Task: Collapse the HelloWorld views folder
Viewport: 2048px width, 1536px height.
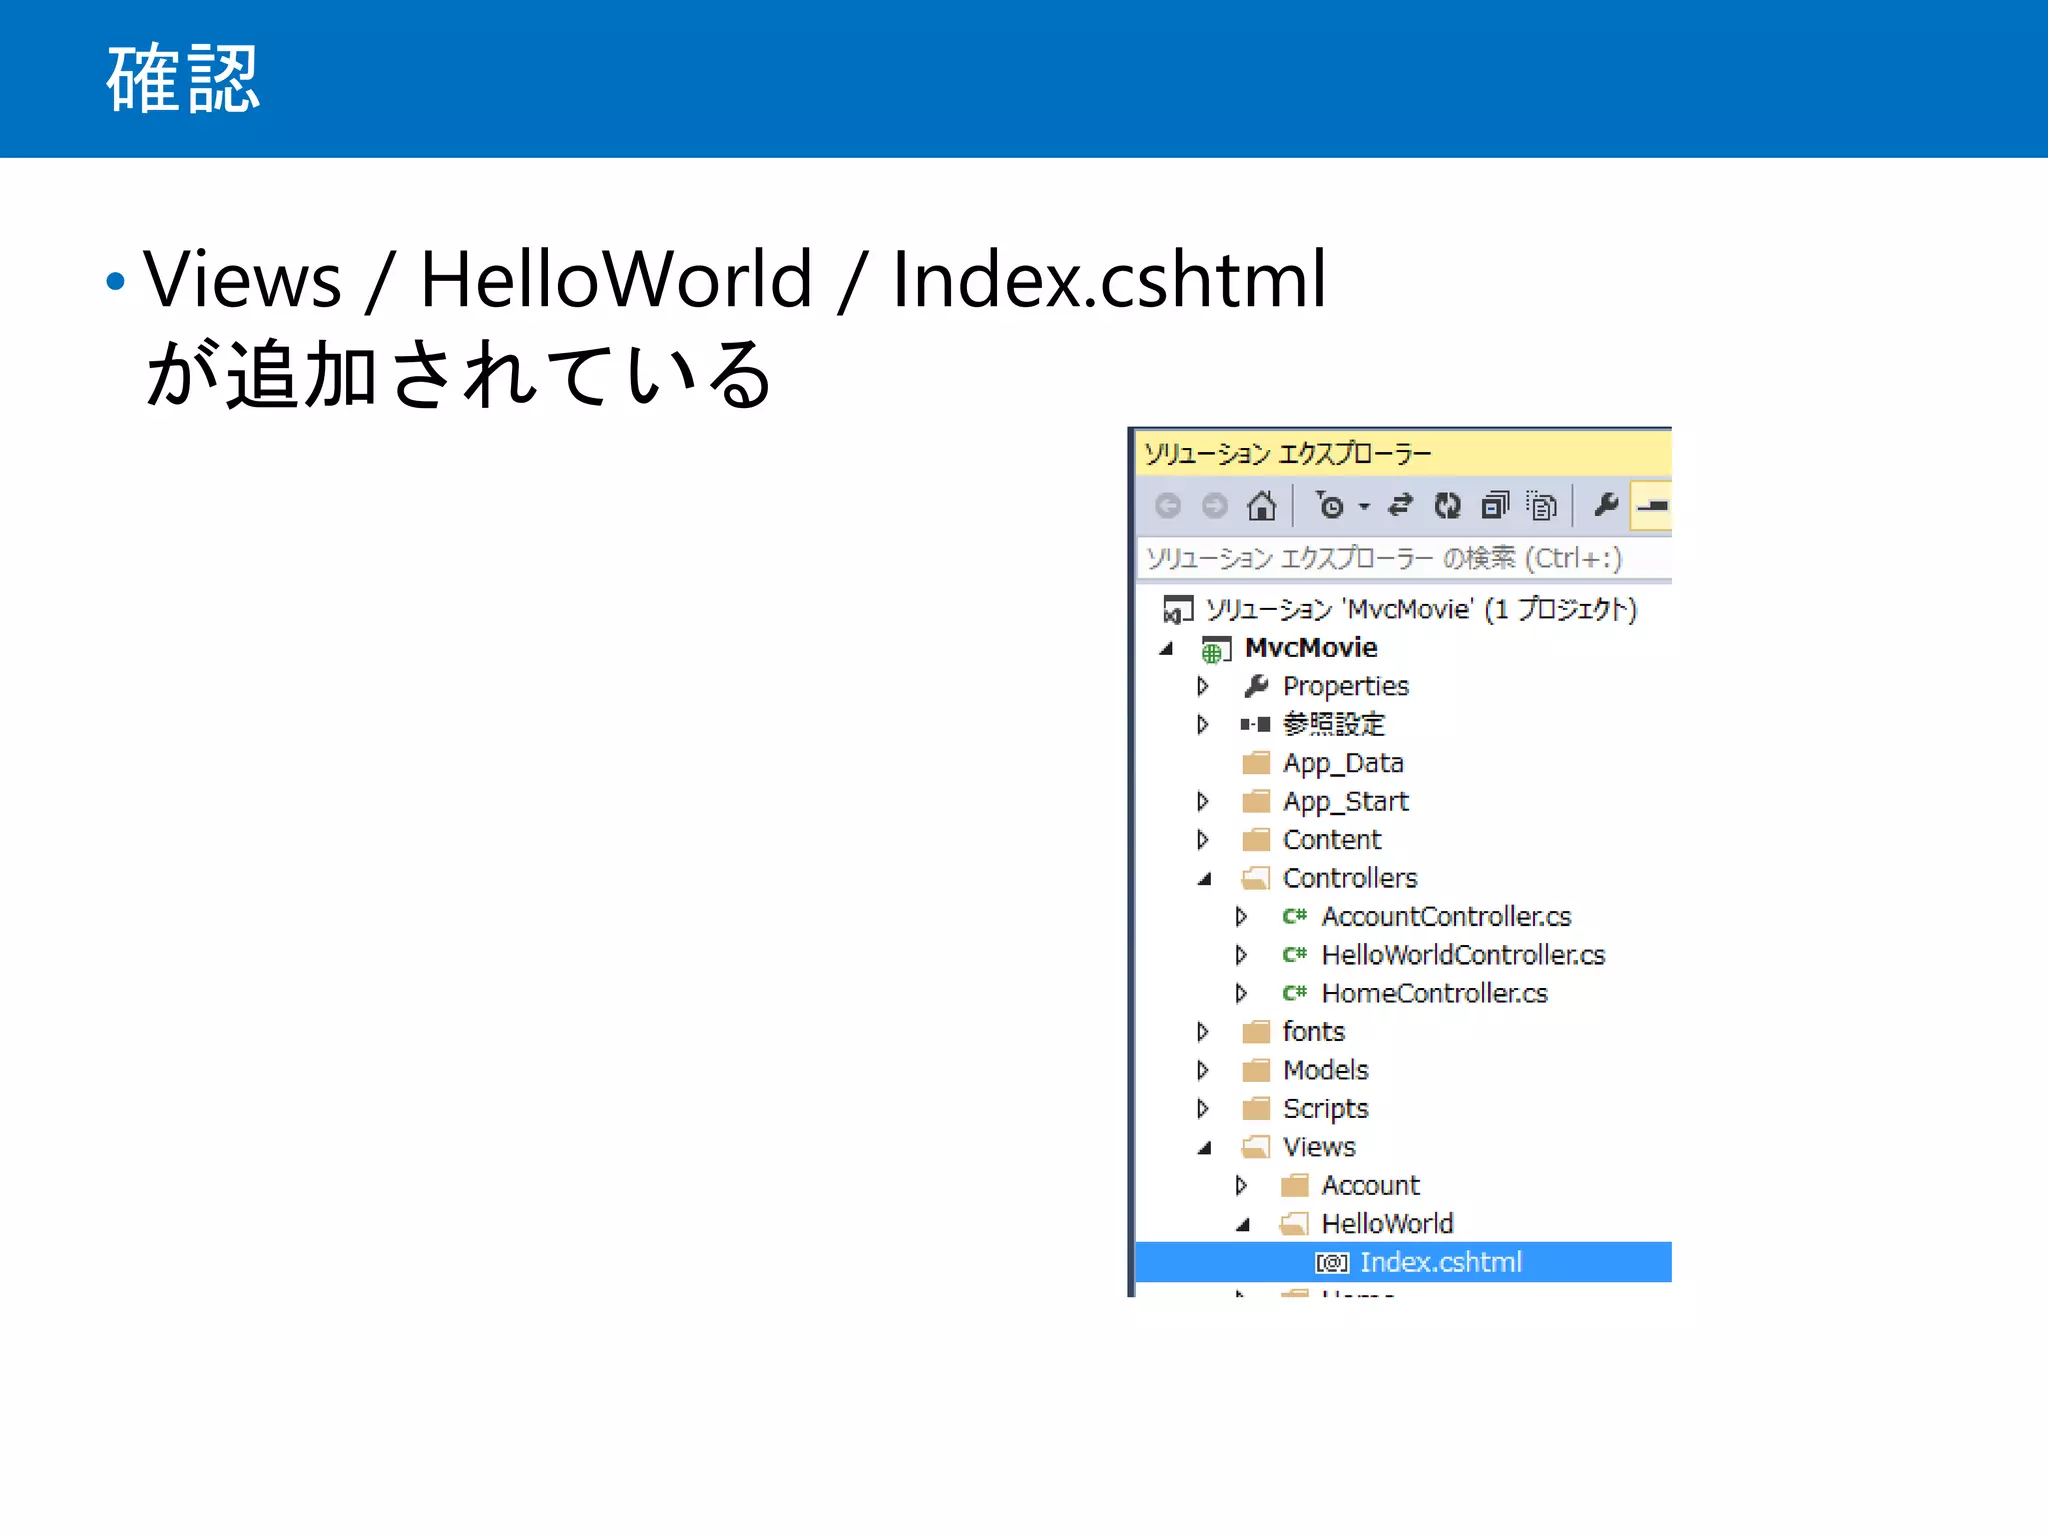Action: click(1243, 1225)
